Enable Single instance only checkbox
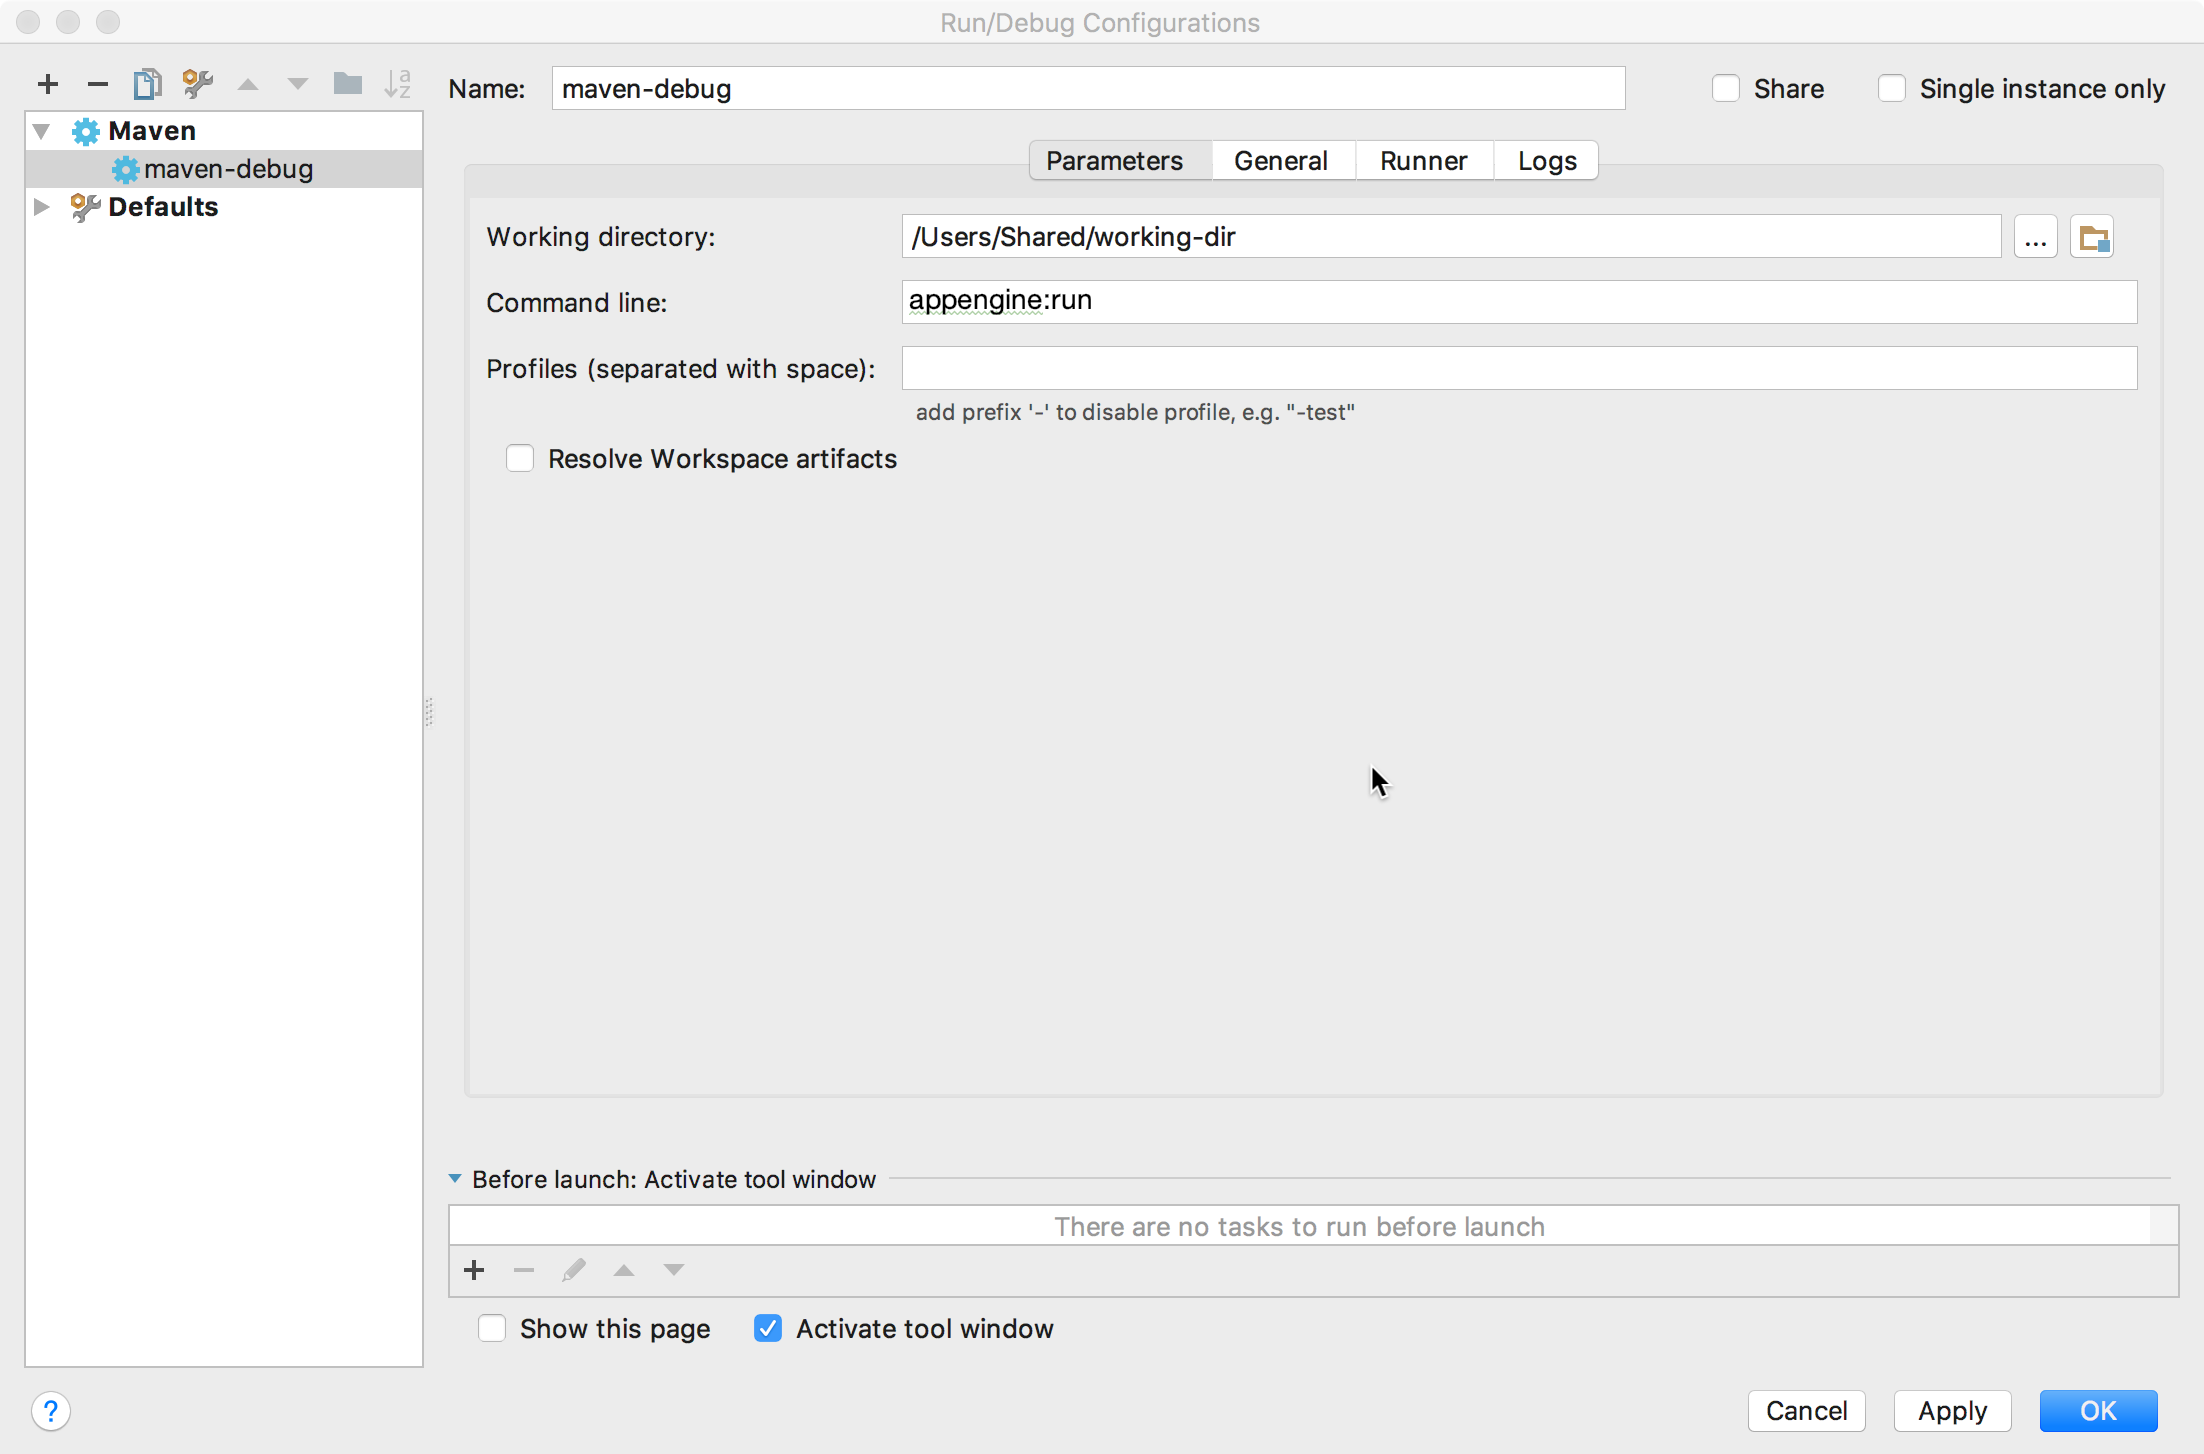The image size is (2204, 1454). (x=1889, y=88)
